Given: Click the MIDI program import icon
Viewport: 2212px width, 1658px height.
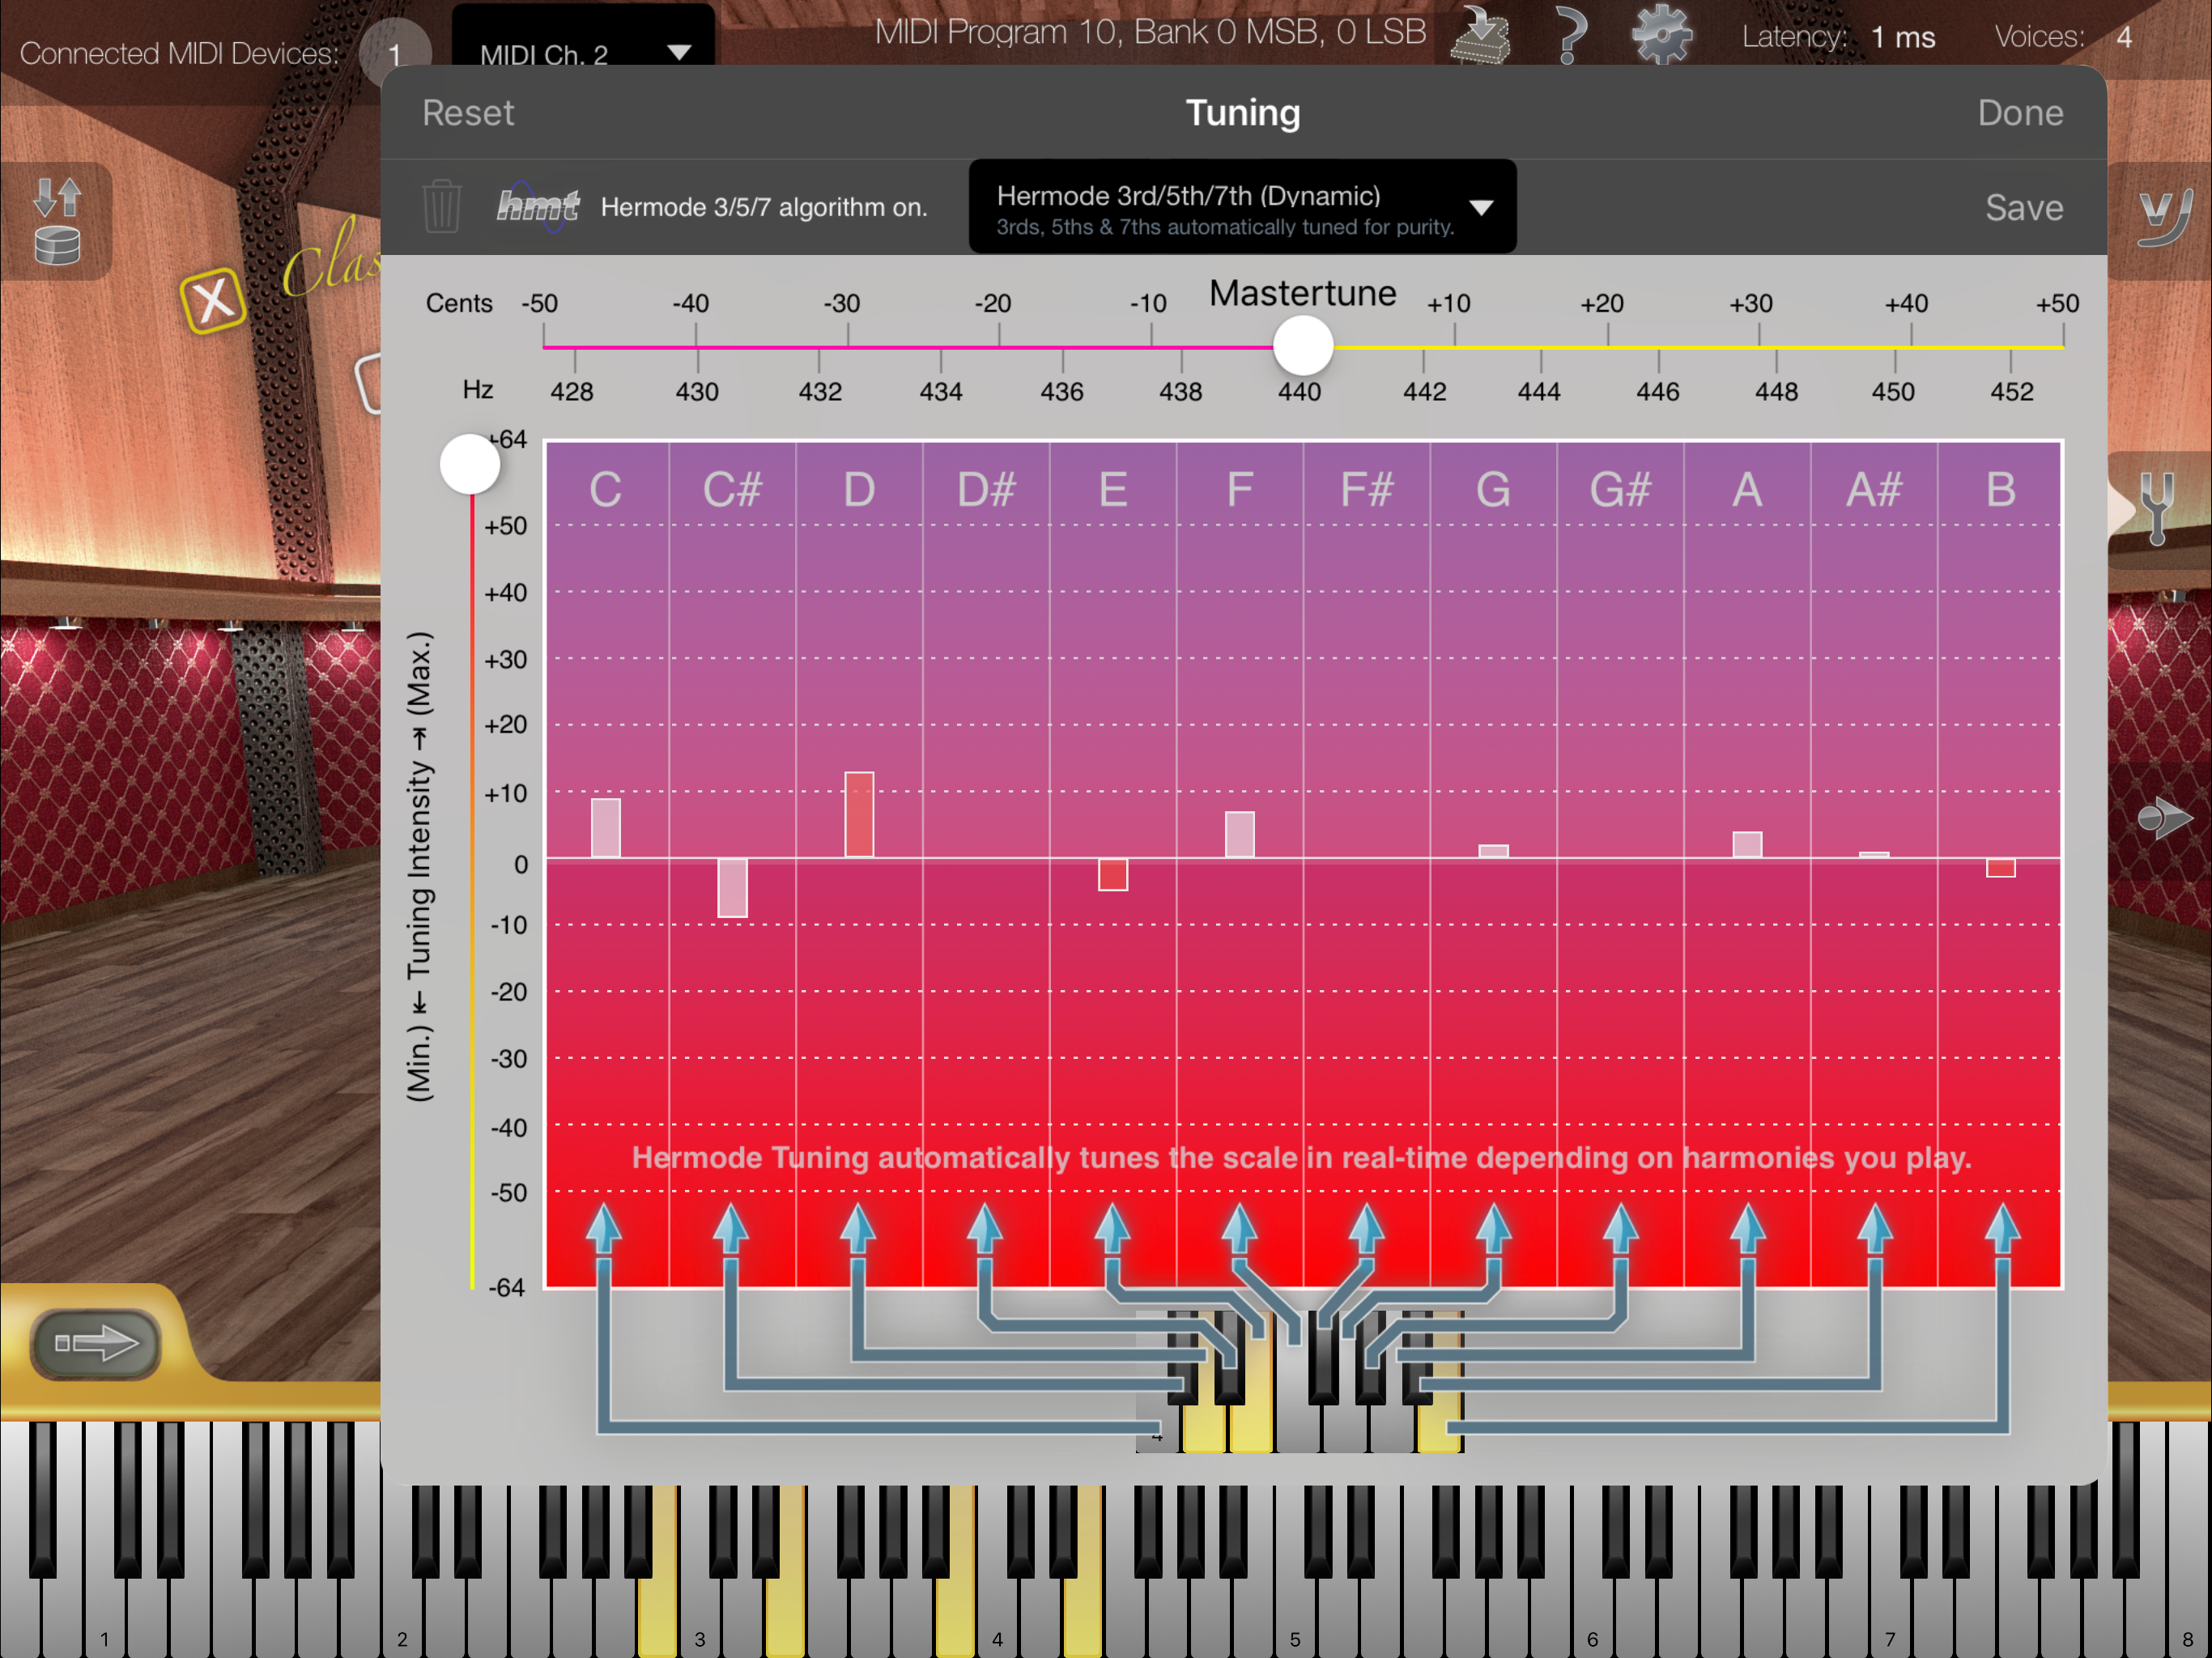Looking at the screenshot, I should click(x=1480, y=35).
